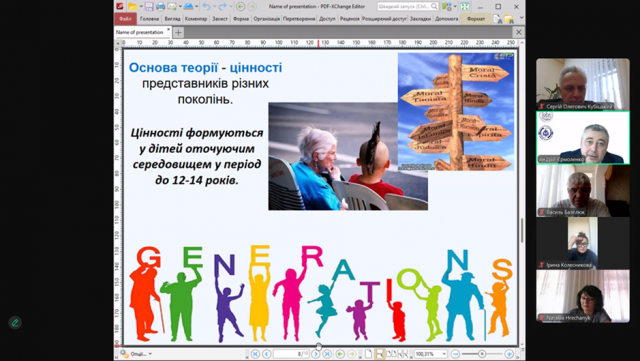This screenshot has height=361, width=640.
Task: Click the Search folder binoculars icon
Action: [509, 19]
